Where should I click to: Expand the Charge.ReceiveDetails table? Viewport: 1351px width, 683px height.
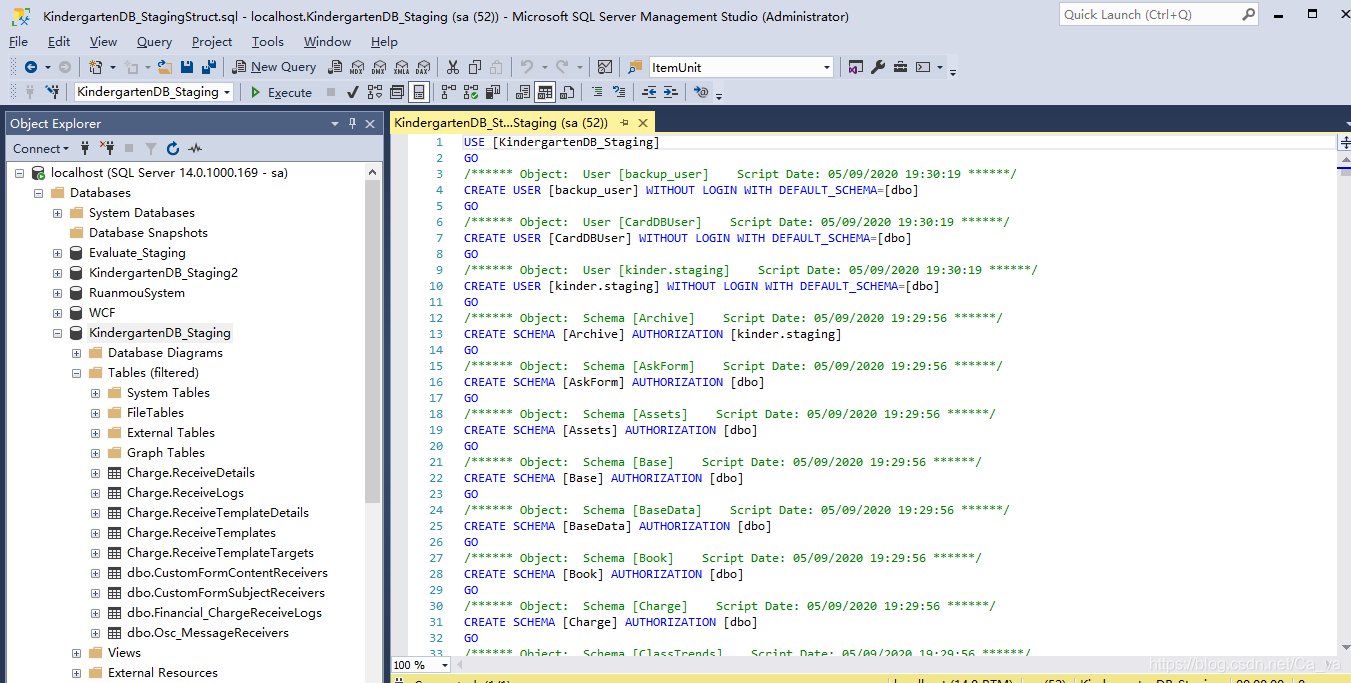click(x=95, y=473)
